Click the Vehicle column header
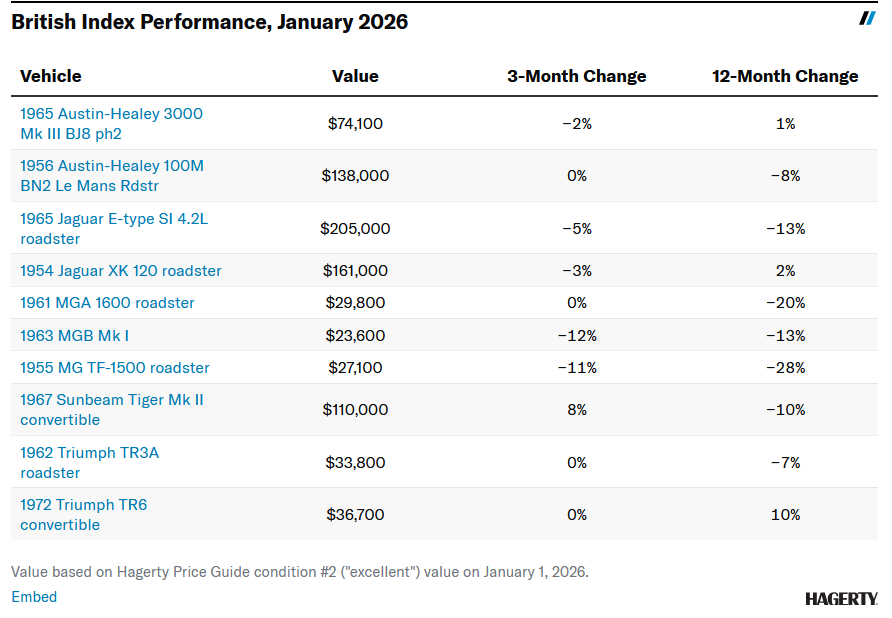 point(51,76)
